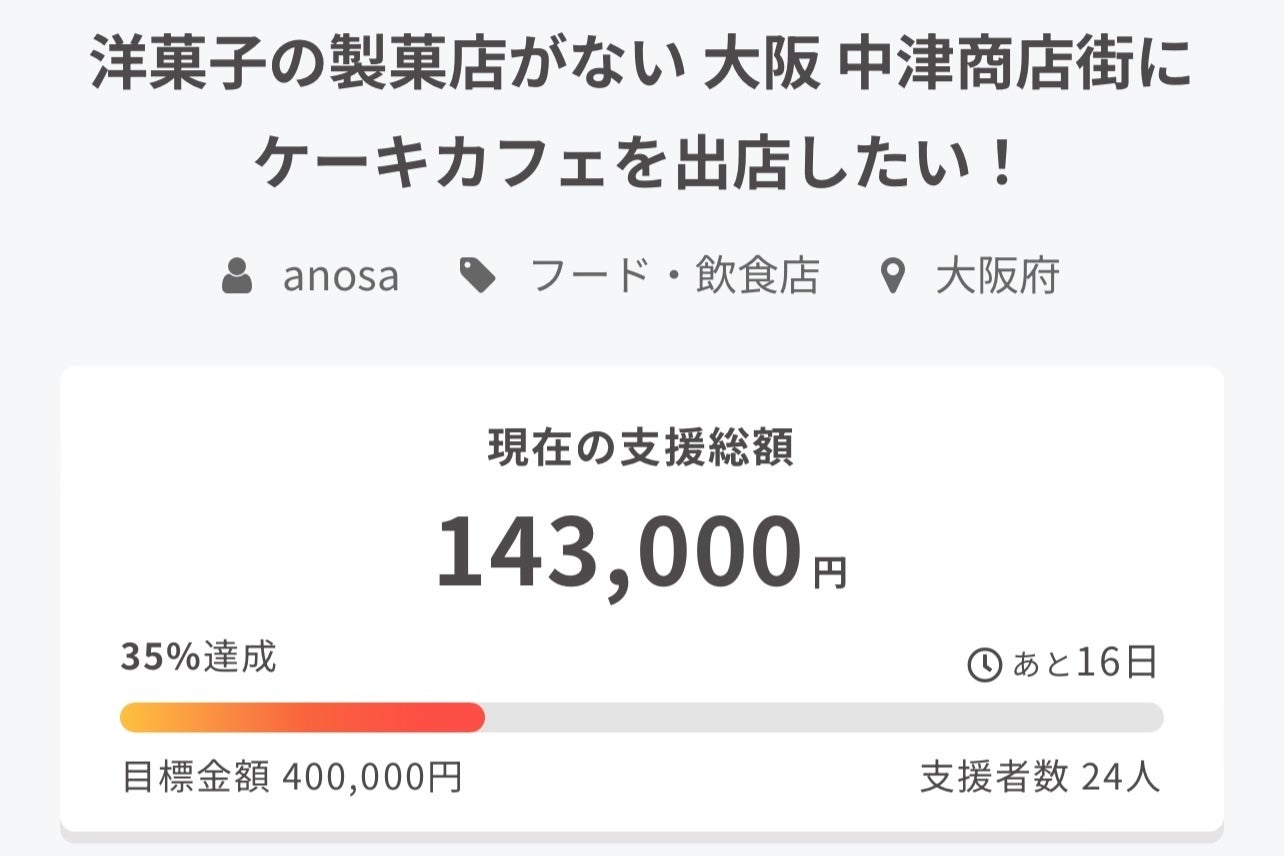
Task: Open the anosa creator profile link
Action: point(341,276)
